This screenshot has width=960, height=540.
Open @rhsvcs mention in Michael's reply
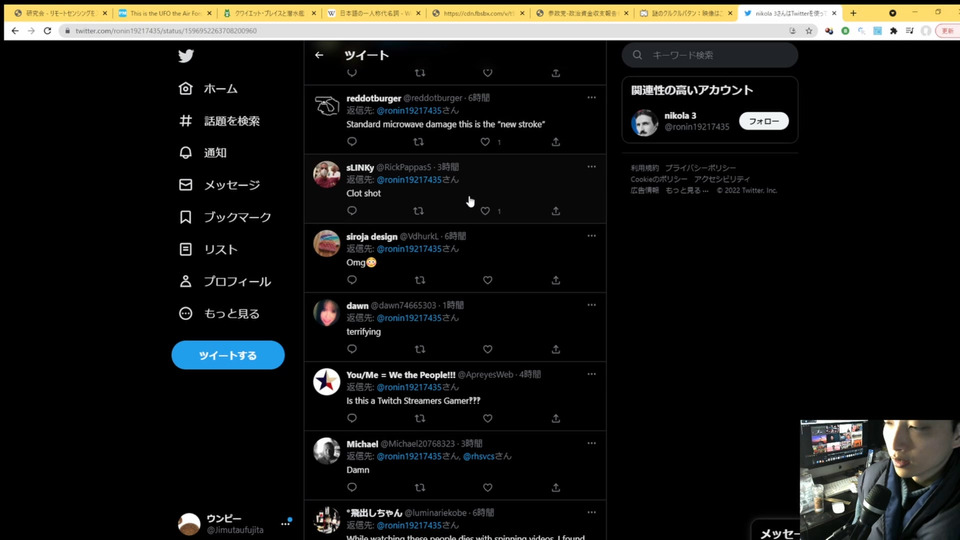point(478,456)
